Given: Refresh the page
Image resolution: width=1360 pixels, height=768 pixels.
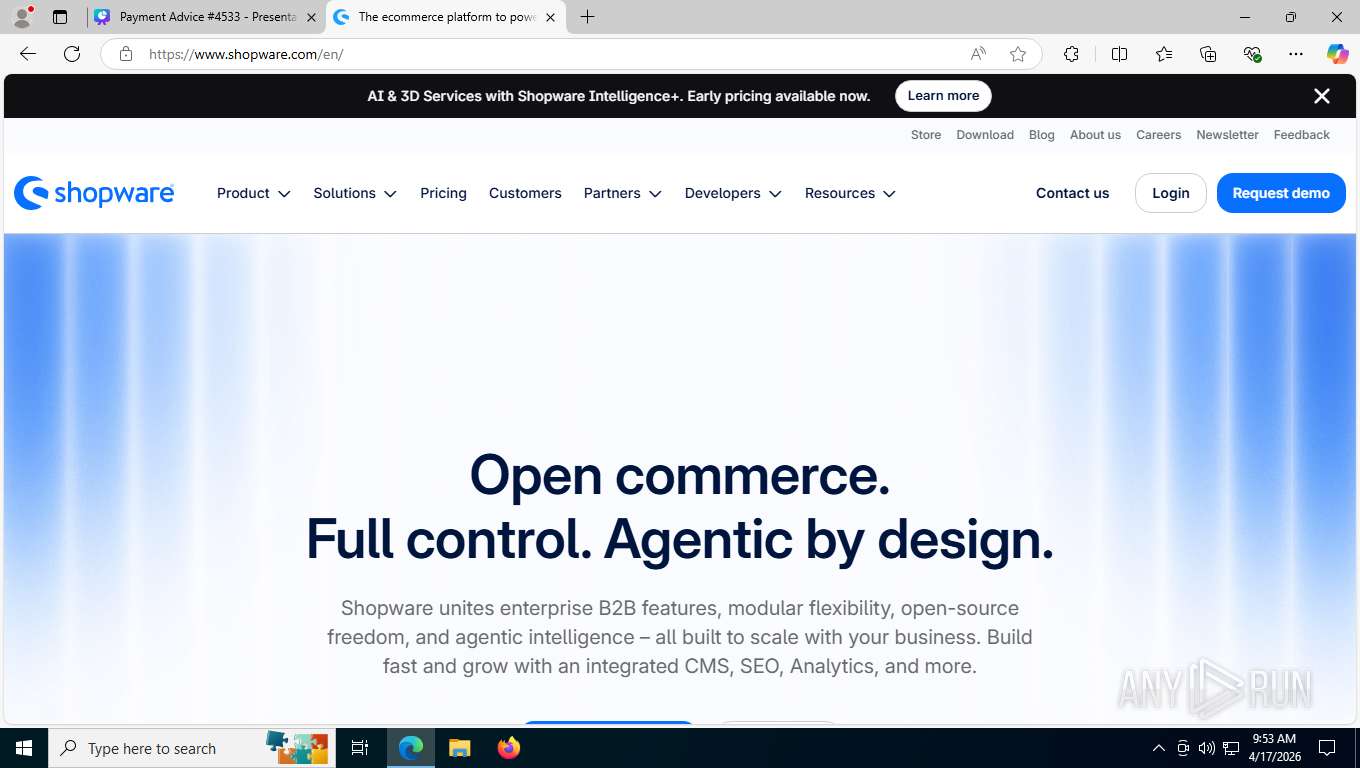Looking at the screenshot, I should (72, 54).
